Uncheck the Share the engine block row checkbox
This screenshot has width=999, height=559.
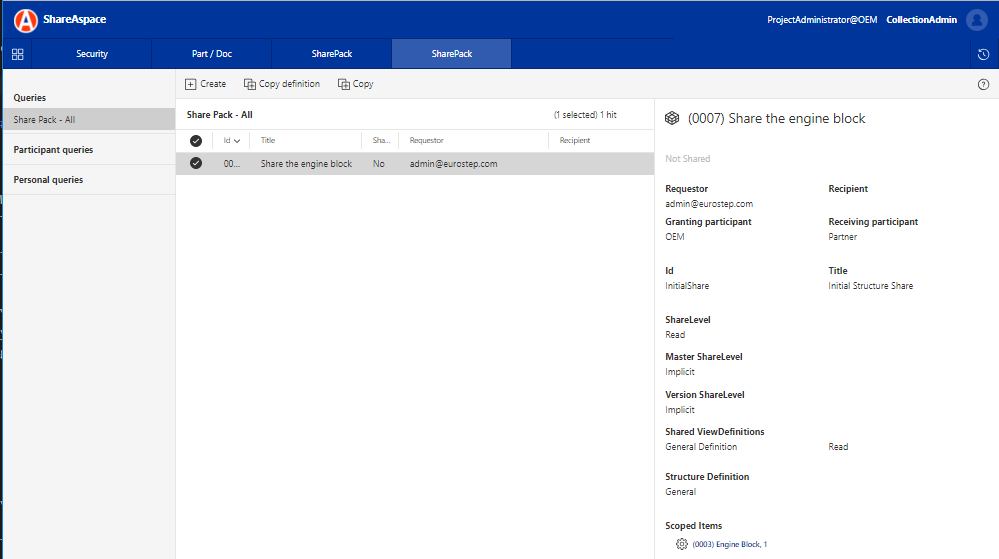pyautogui.click(x=196, y=163)
